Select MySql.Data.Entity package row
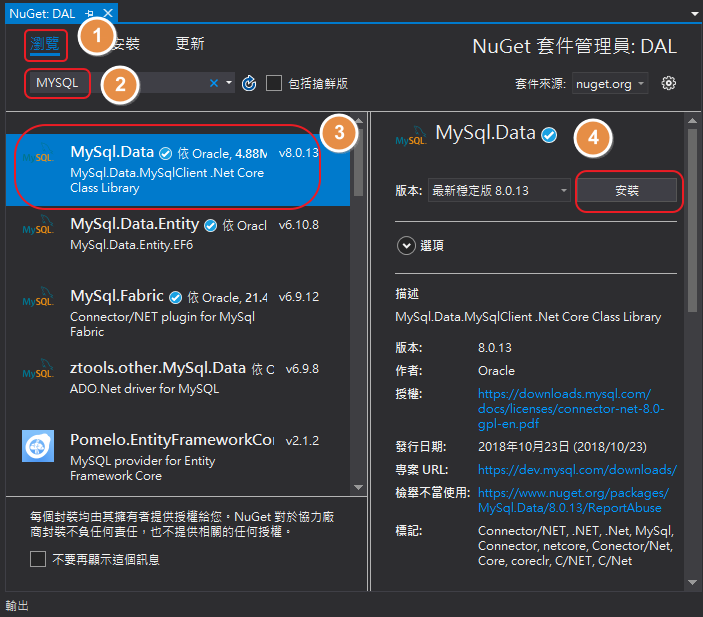This screenshot has width=703, height=617. [x=178, y=242]
